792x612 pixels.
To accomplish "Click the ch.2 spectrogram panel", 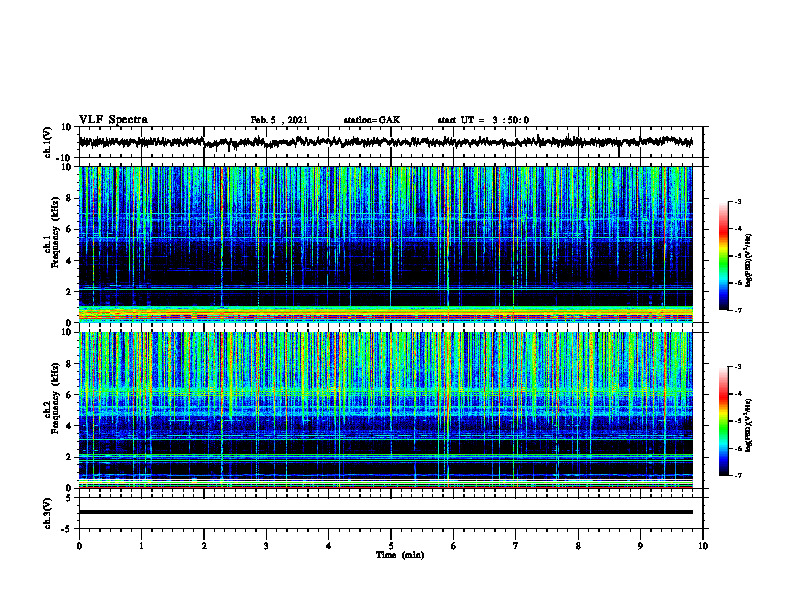I will (385, 410).
